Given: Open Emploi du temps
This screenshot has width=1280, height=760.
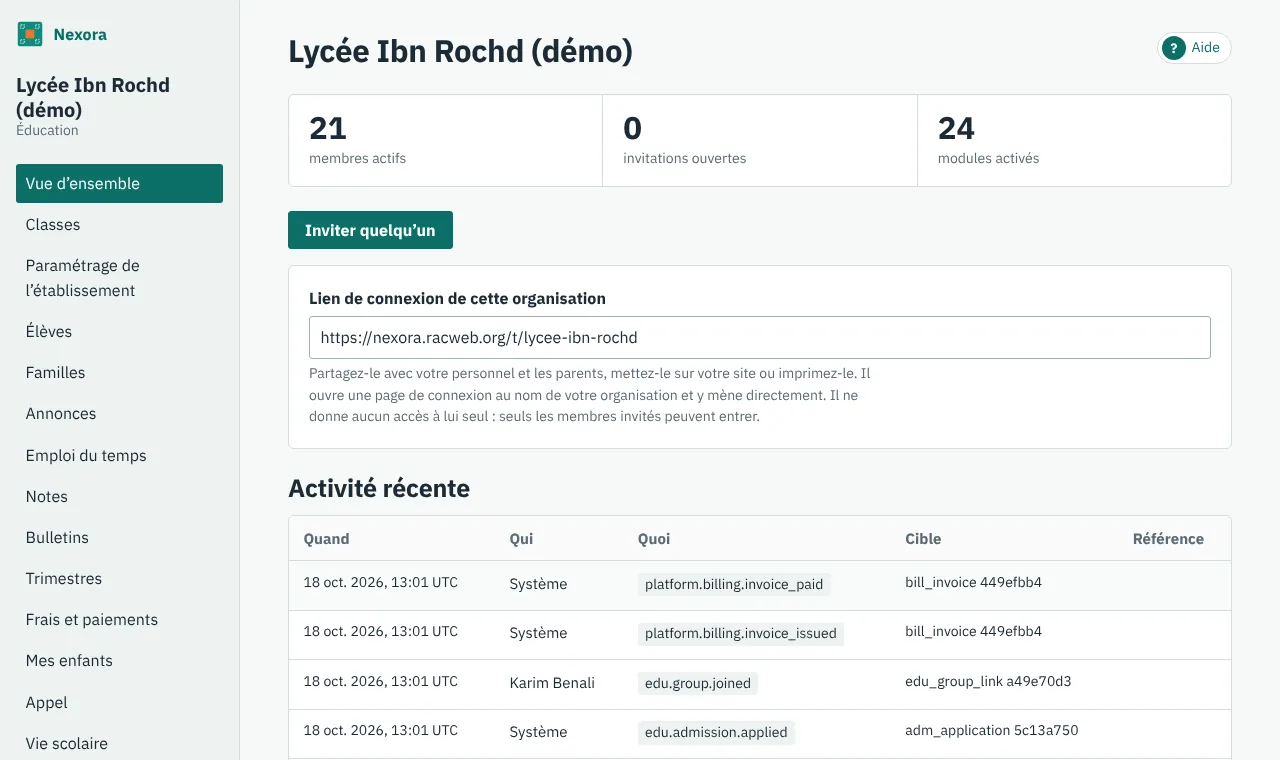Looking at the screenshot, I should (119, 455).
